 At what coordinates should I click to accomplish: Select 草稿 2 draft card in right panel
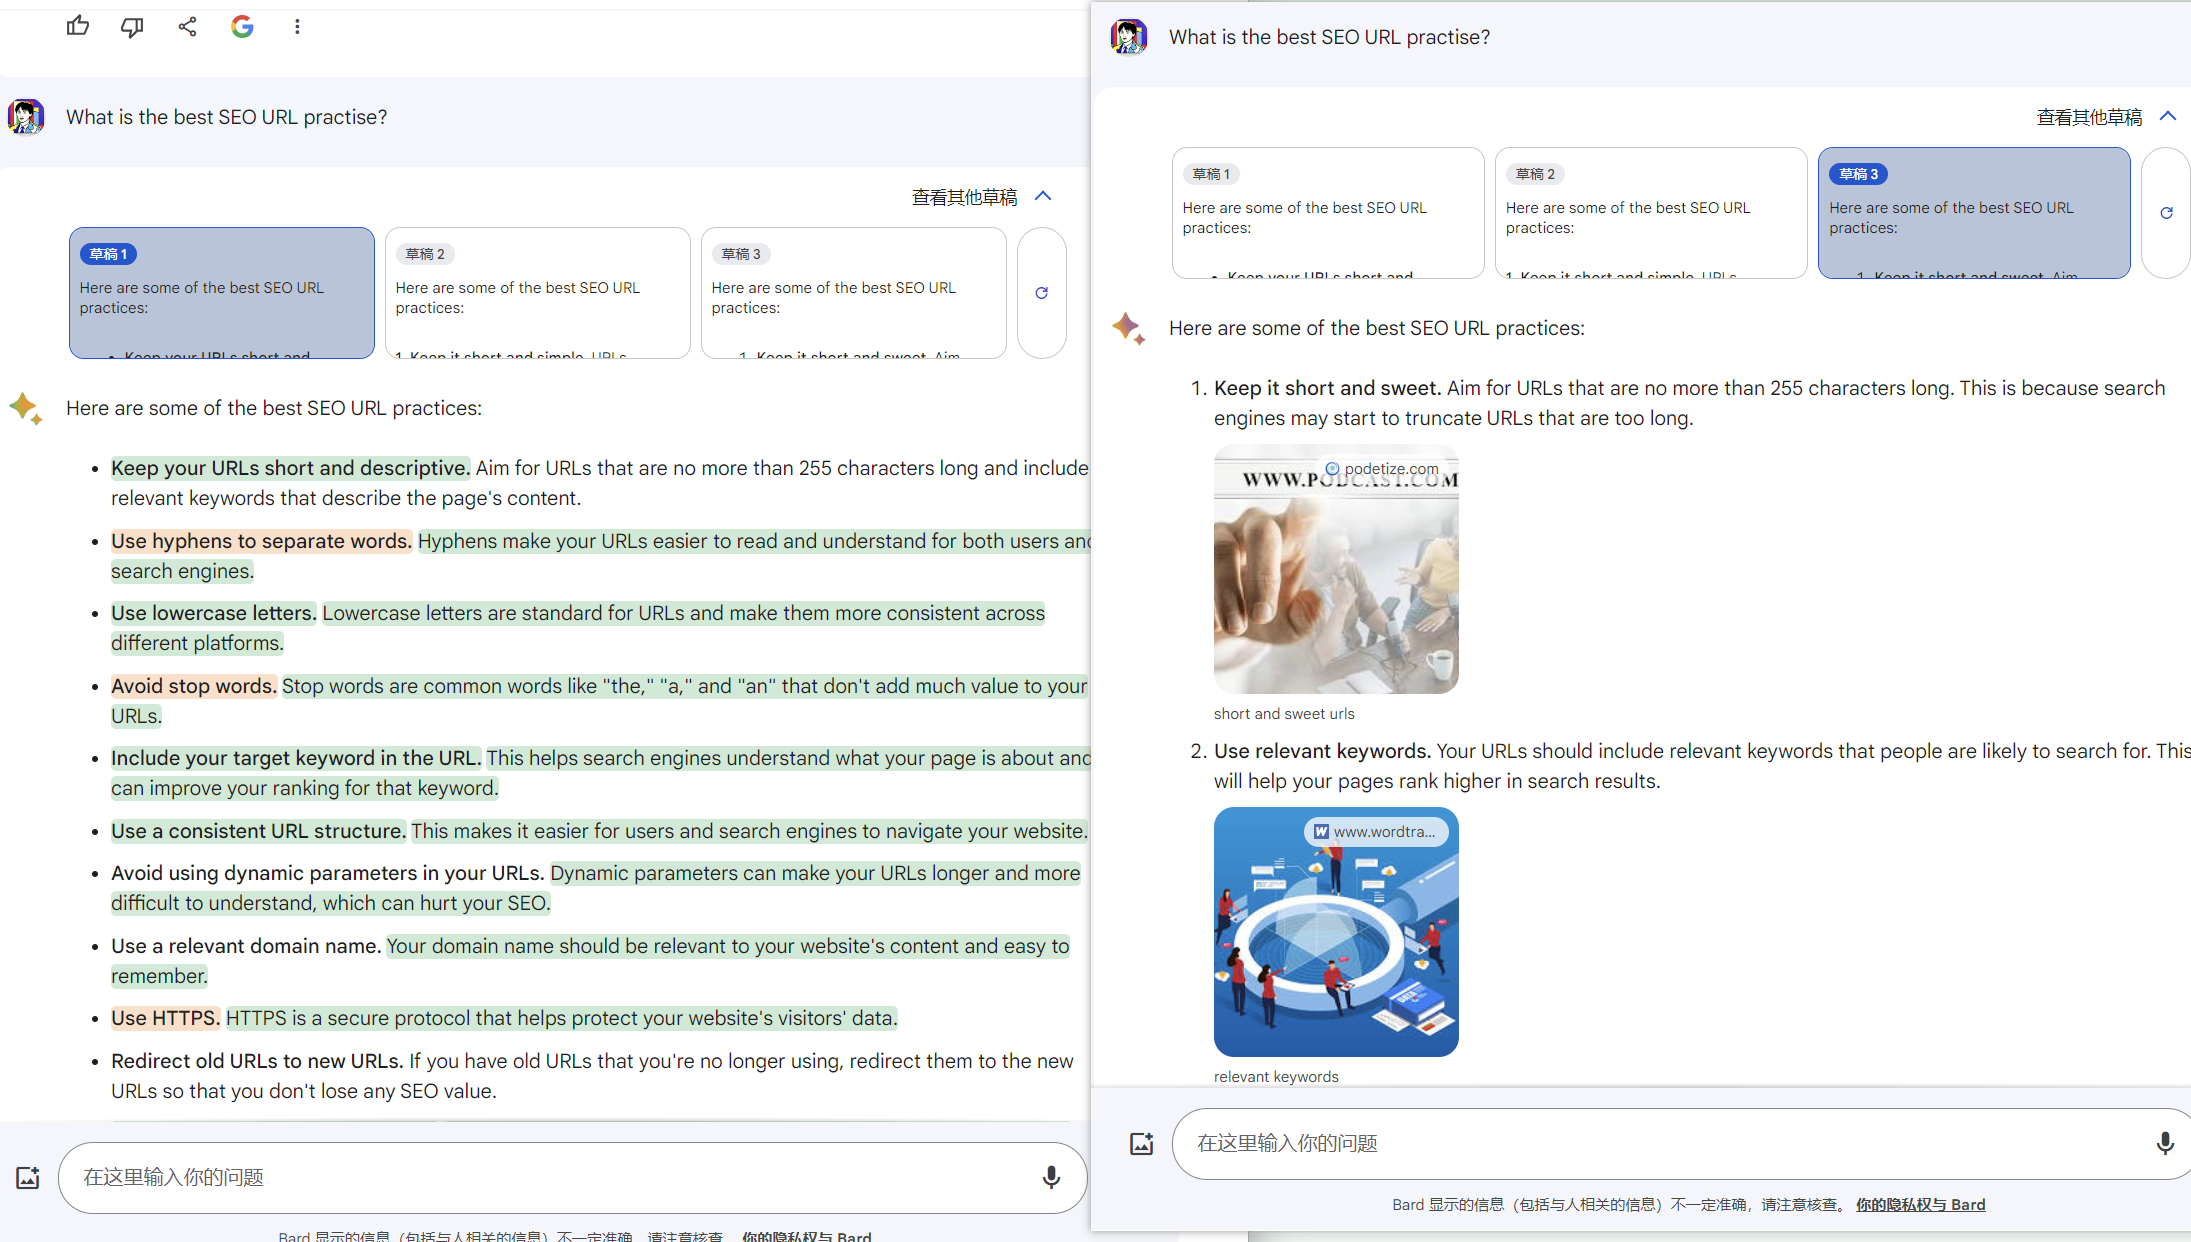1650,213
